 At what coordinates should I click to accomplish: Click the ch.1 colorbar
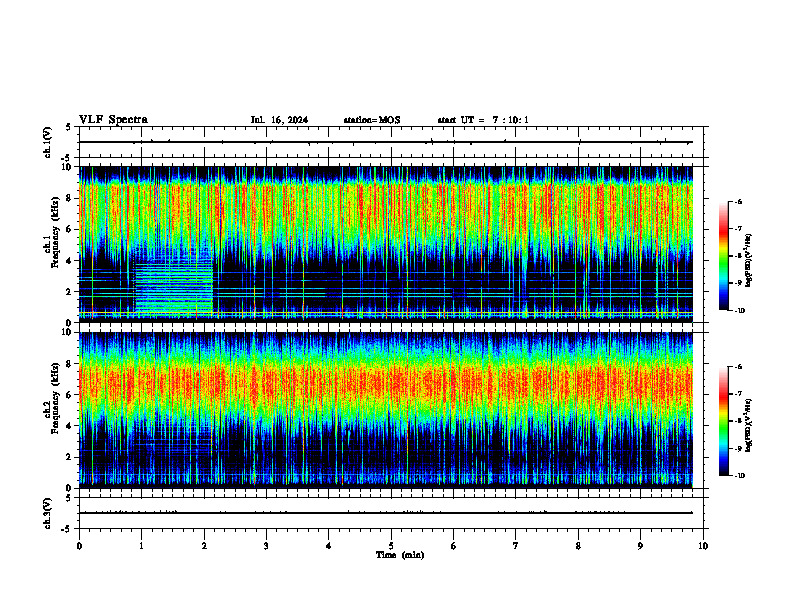pyautogui.click(x=723, y=256)
